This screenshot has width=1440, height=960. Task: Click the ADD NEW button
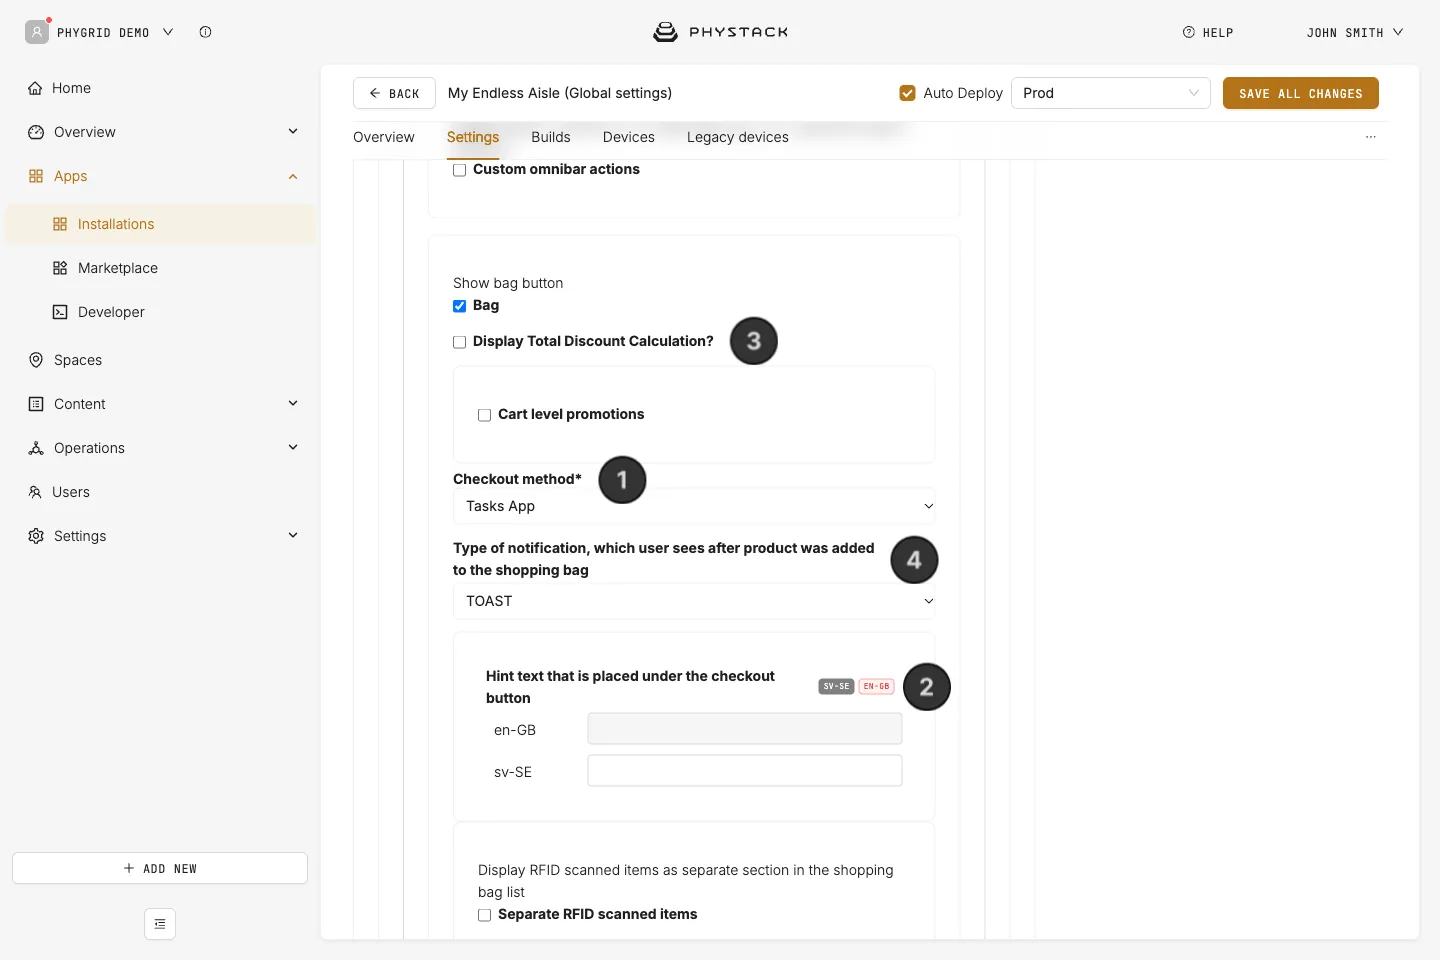[x=160, y=868]
